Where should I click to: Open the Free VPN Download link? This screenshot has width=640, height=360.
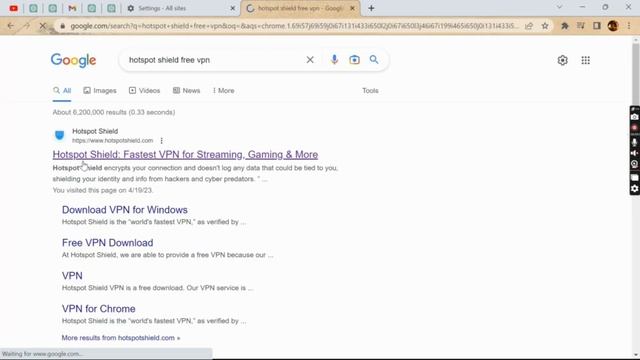click(107, 243)
